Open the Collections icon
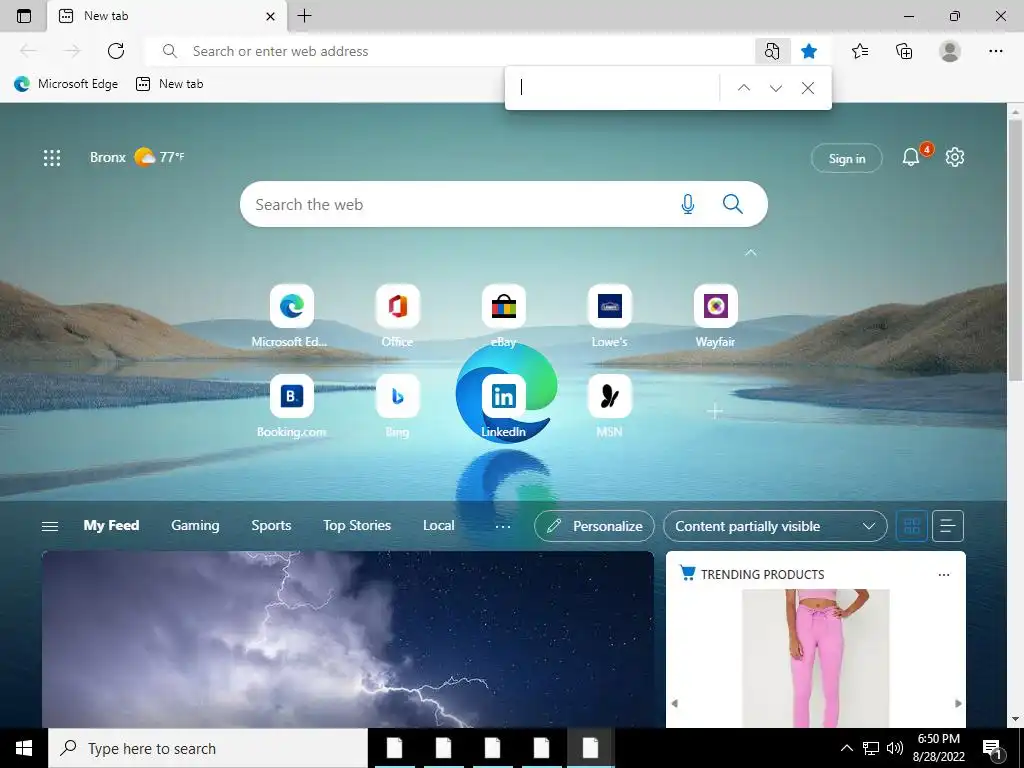Screen dimensions: 1024x768 [904, 51]
